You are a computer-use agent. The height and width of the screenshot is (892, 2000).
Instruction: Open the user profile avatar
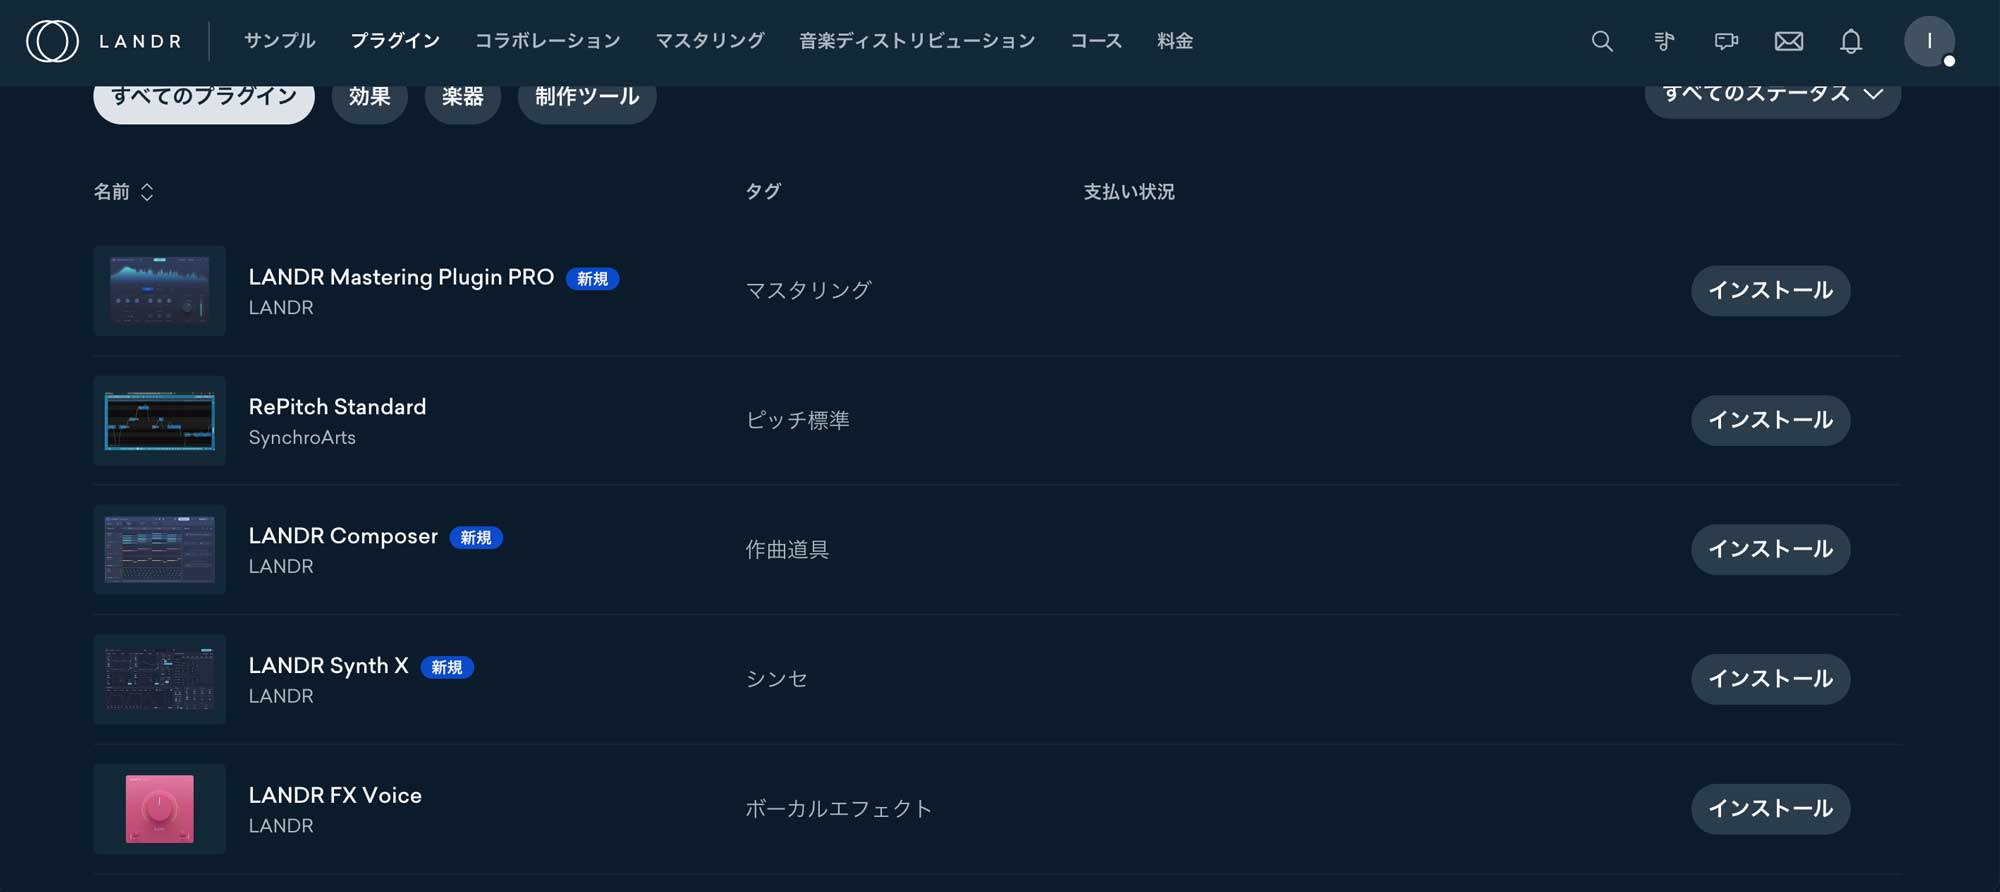point(1929,41)
